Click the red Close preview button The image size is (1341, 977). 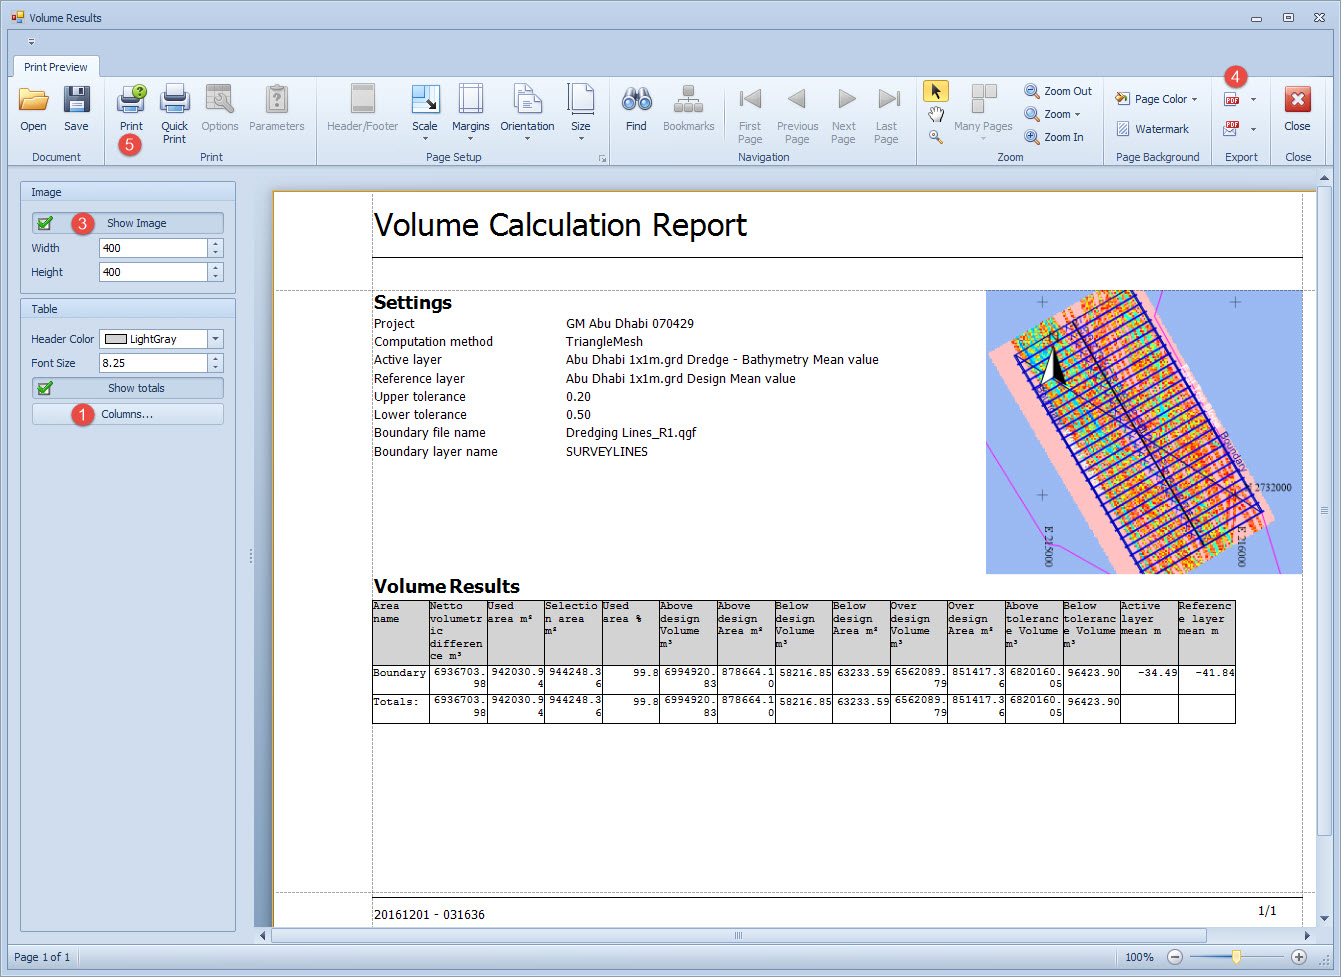1297,100
